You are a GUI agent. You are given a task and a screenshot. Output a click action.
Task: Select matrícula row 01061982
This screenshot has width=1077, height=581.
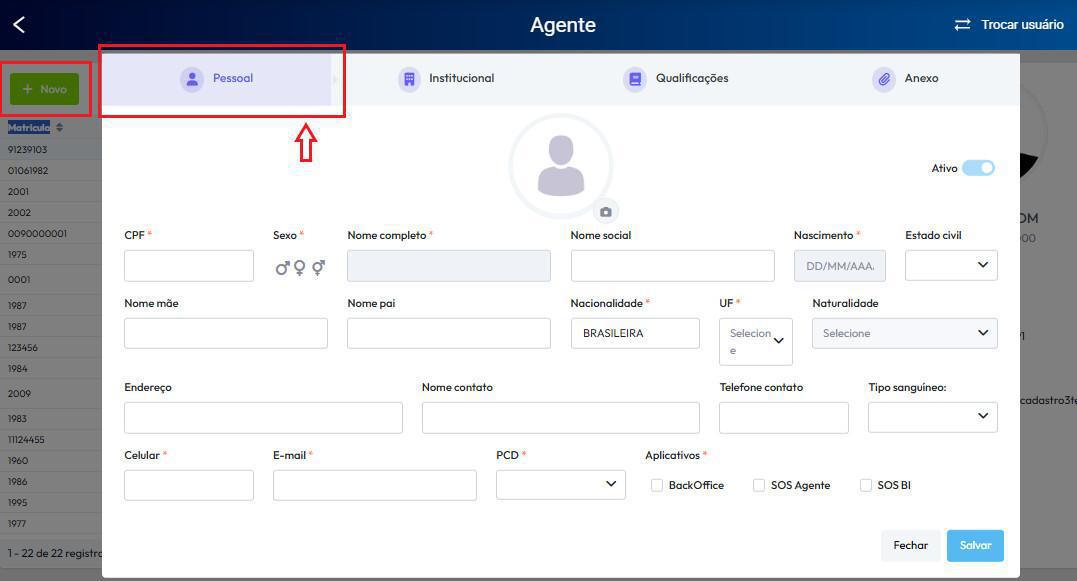pyautogui.click(x=51, y=171)
